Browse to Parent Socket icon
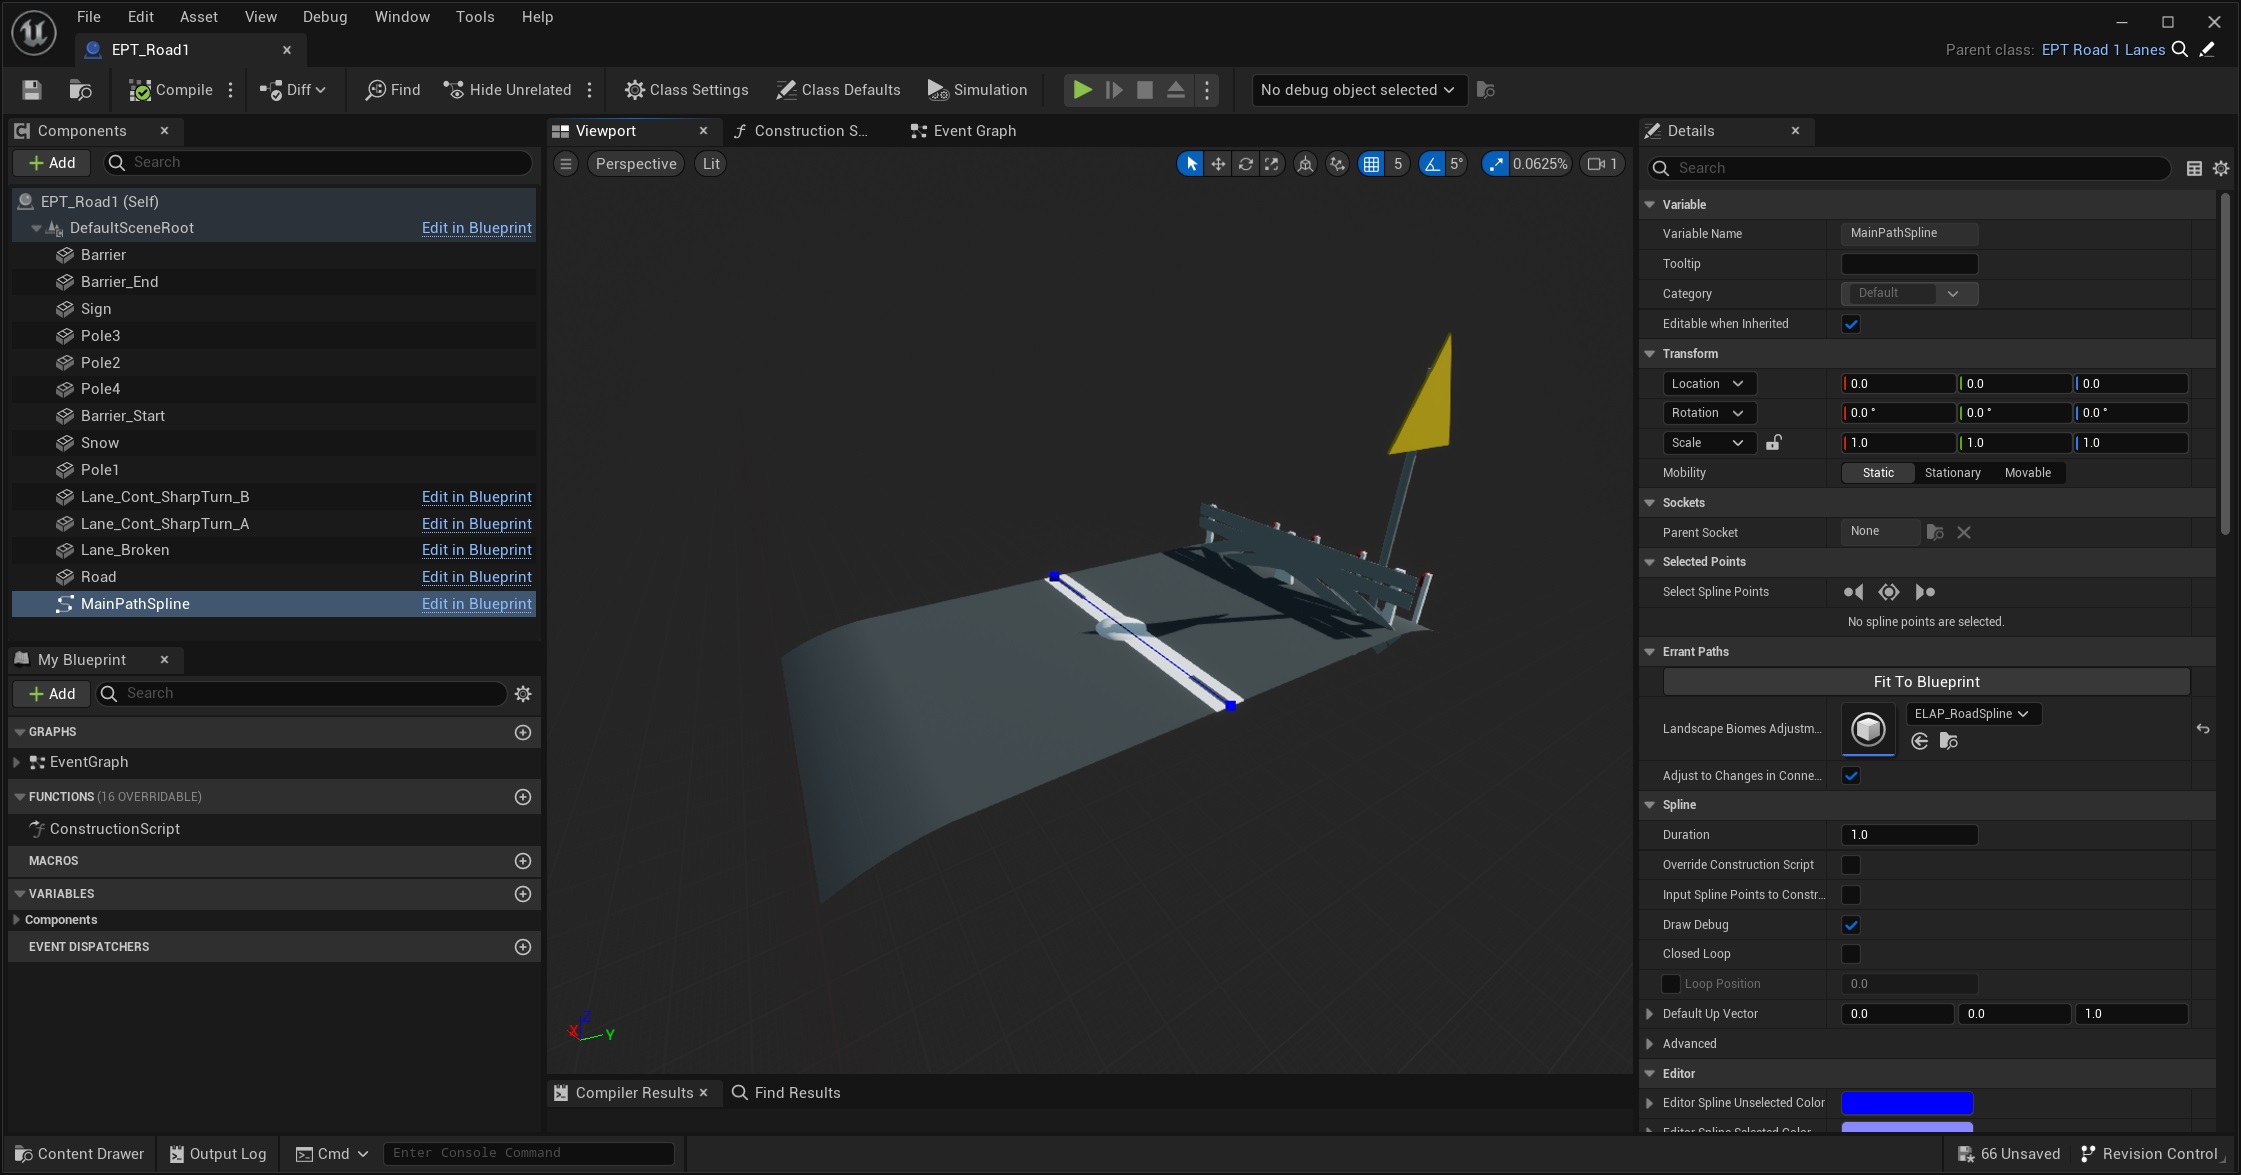The image size is (2241, 1175). tap(1935, 532)
